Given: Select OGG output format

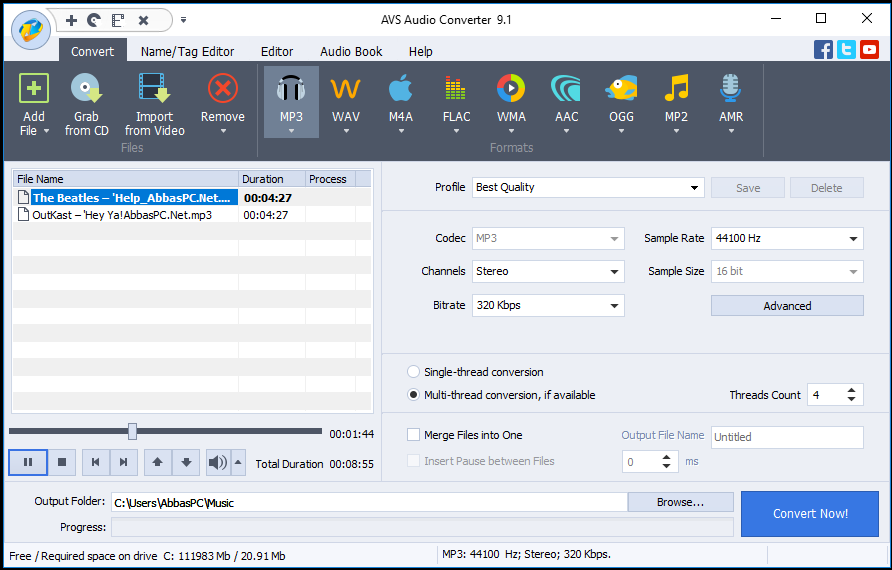Looking at the screenshot, I should click(621, 101).
